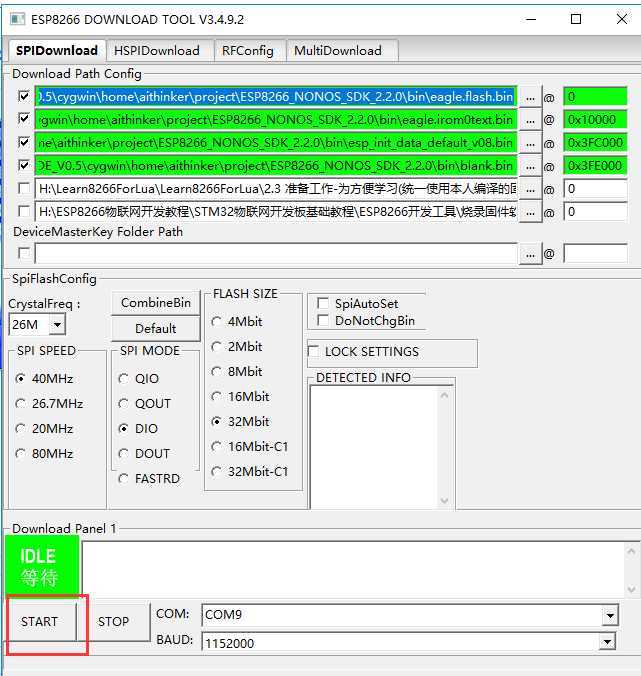Click the download log scrollbar up arrow
Screen dimensions: 641x676
[632, 551]
